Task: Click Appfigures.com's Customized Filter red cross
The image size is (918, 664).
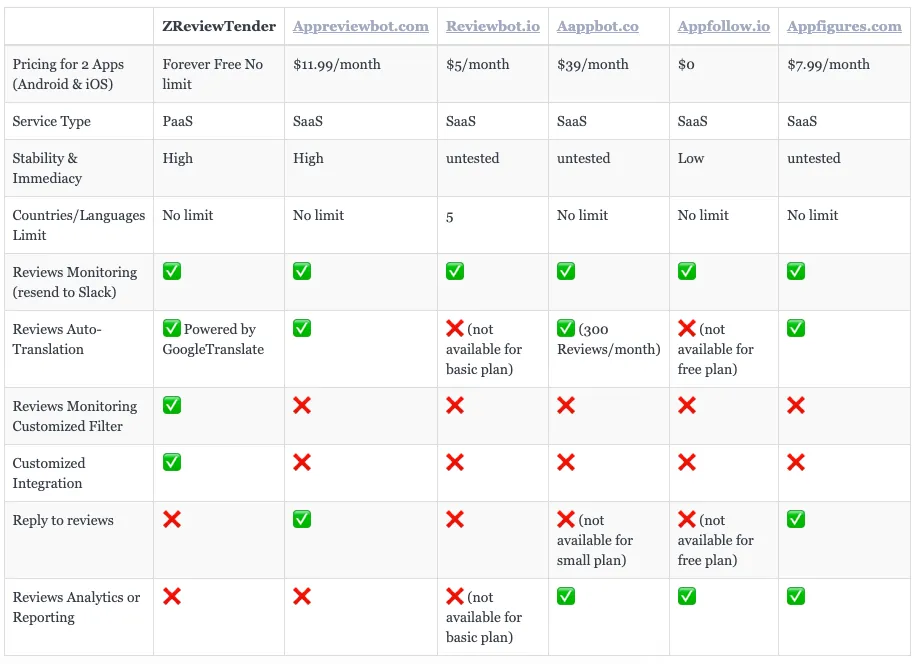Action: tap(796, 405)
